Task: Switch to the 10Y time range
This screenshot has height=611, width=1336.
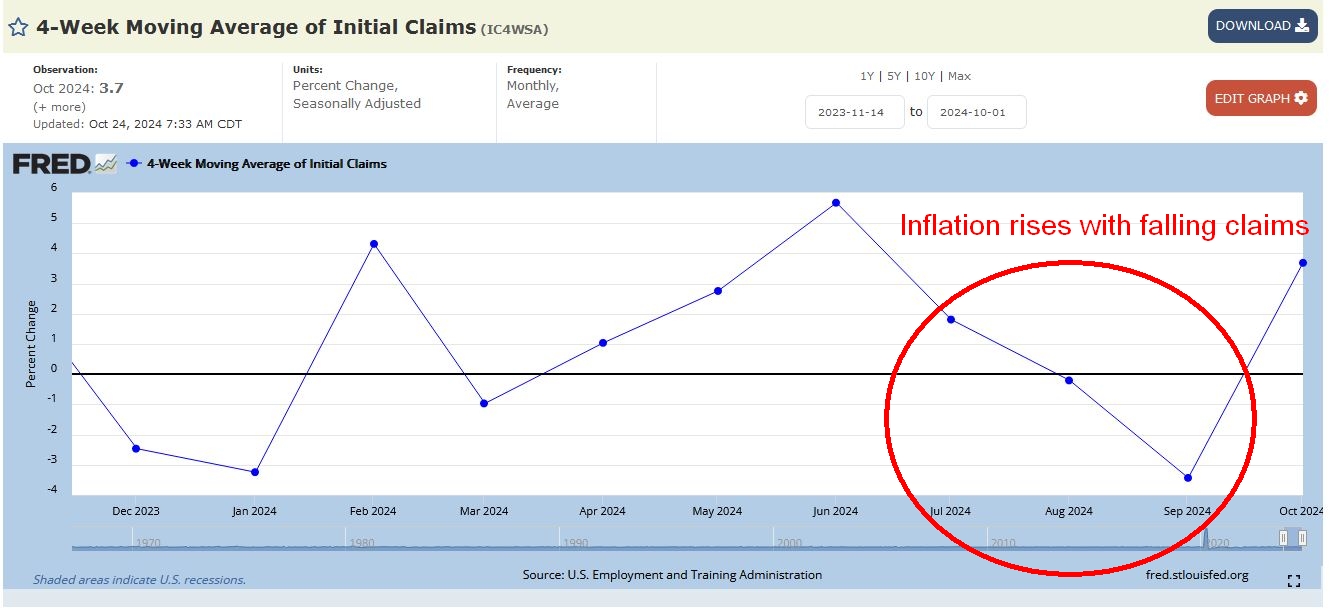Action: point(925,76)
